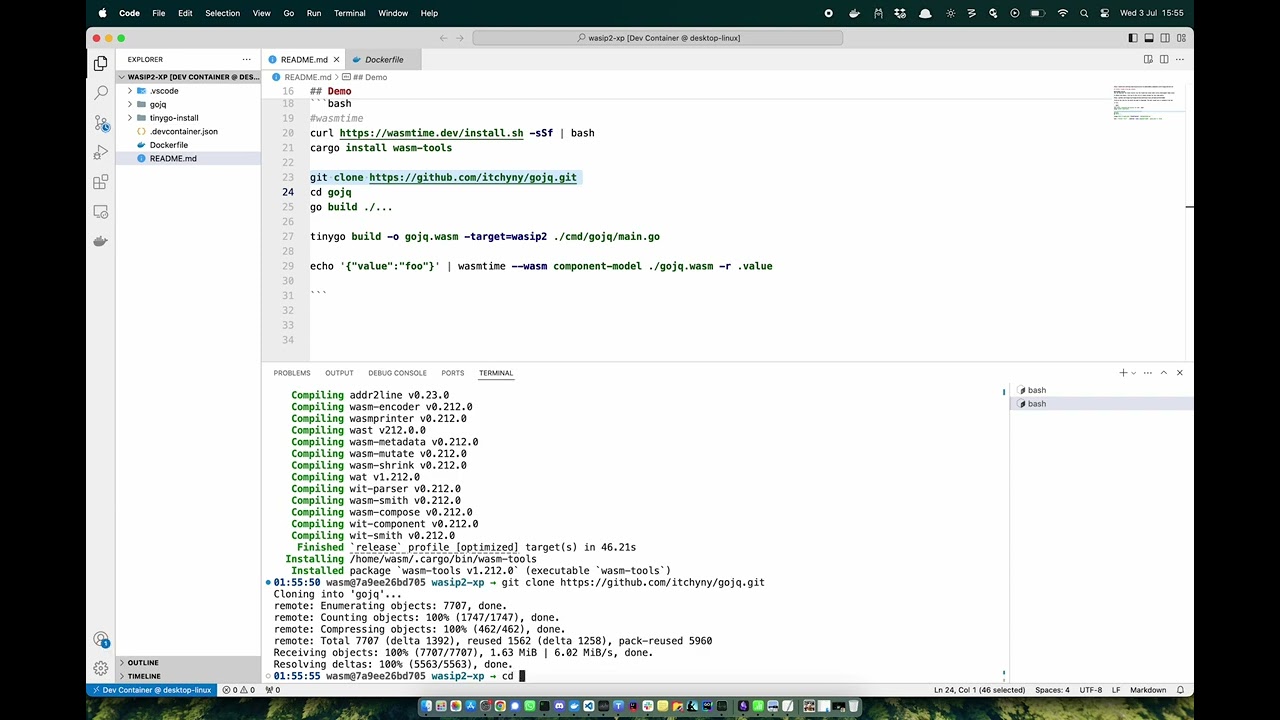The image size is (1280, 720).
Task: Switch to the Problems panel tab
Action: [x=292, y=373]
